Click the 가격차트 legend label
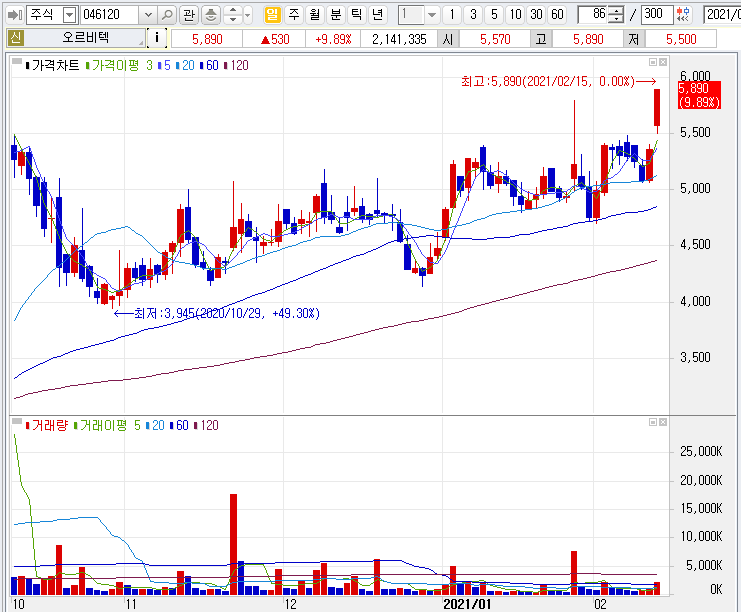The width and height of the screenshot is (741, 612). 53,66
